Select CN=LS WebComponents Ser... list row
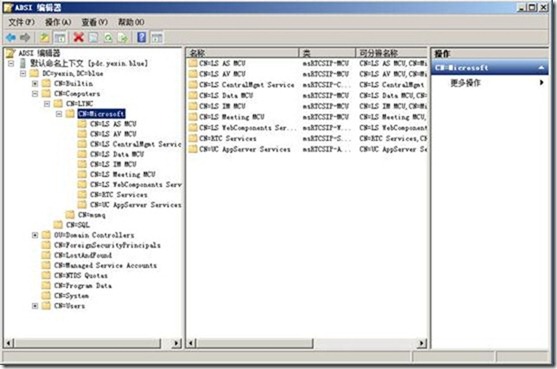 307,127
